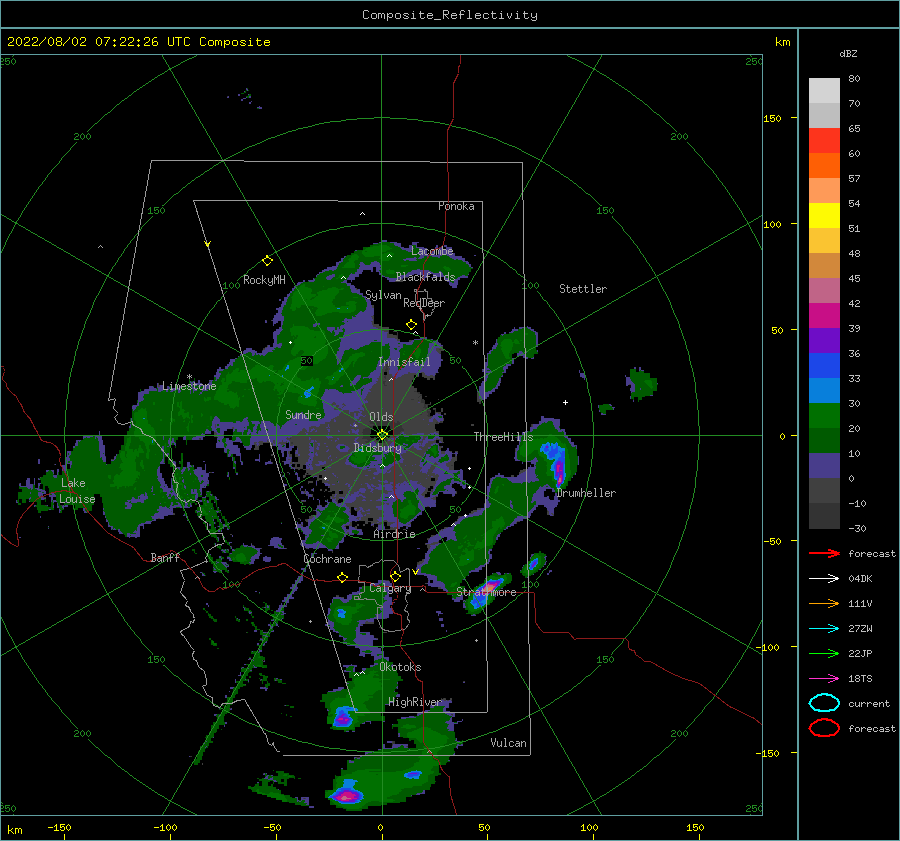900x841 pixels.
Task: Pick the pink 42–45 dBZ swatch
Action: (x=824, y=290)
